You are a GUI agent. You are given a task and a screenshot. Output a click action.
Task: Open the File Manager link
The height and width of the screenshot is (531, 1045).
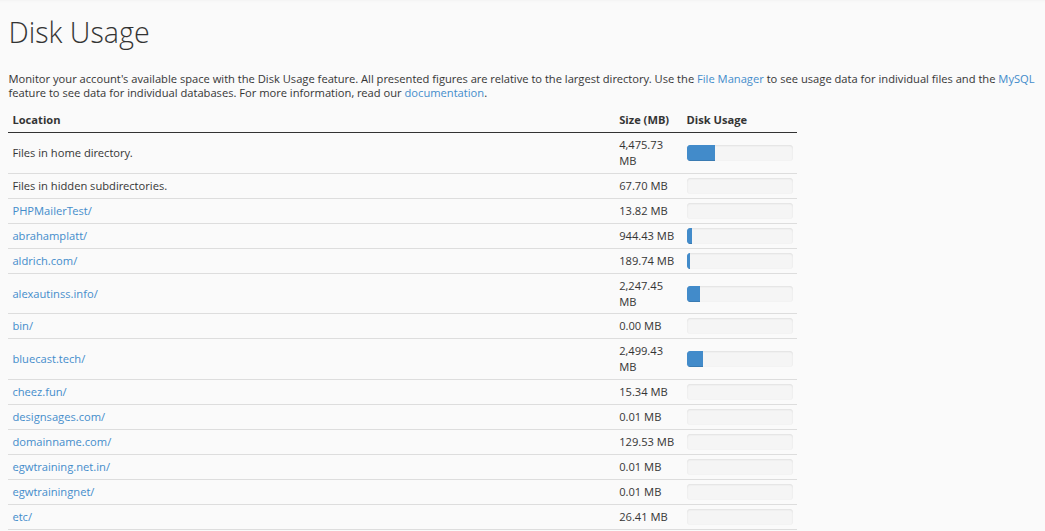tap(730, 79)
